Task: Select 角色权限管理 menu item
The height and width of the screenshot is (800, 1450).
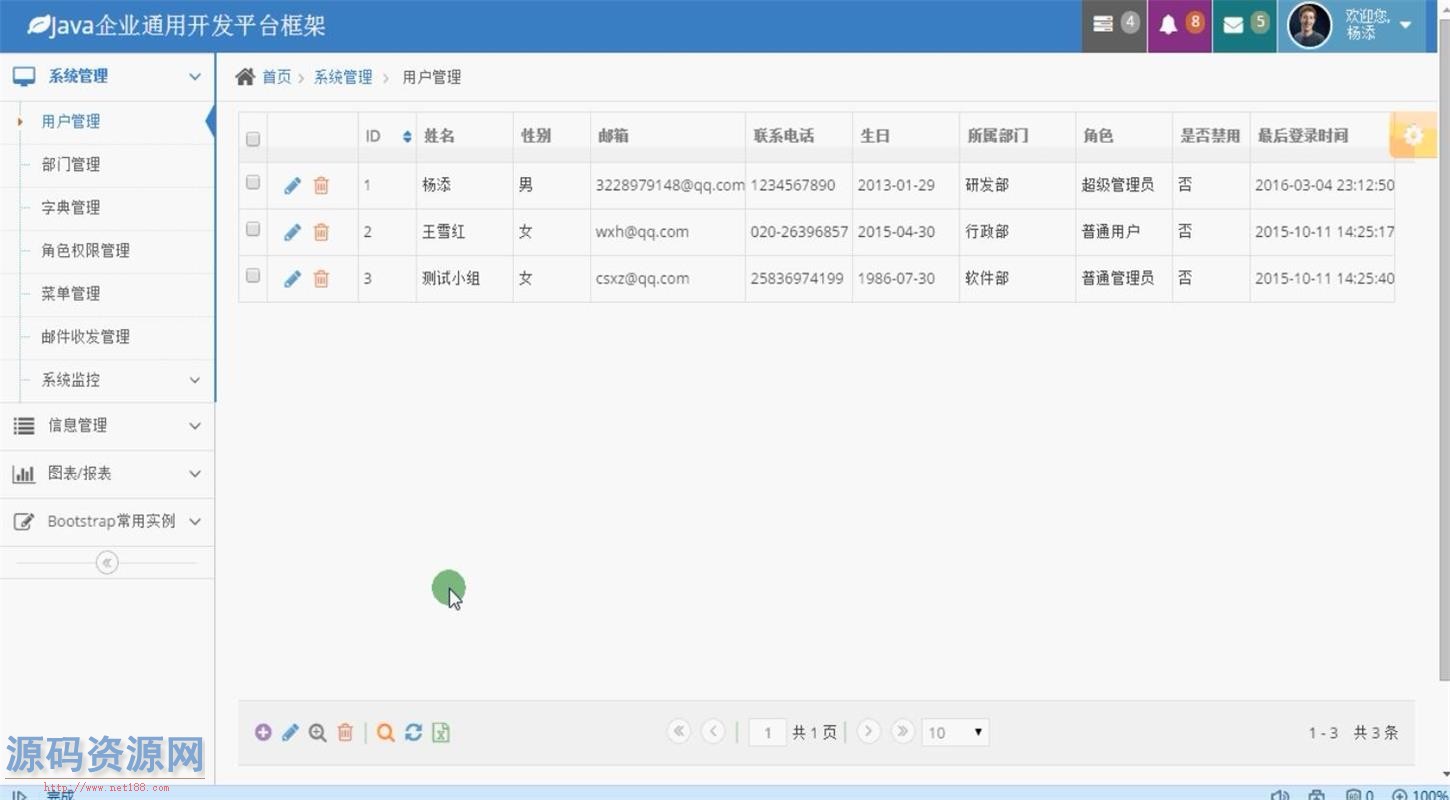Action: (85, 250)
